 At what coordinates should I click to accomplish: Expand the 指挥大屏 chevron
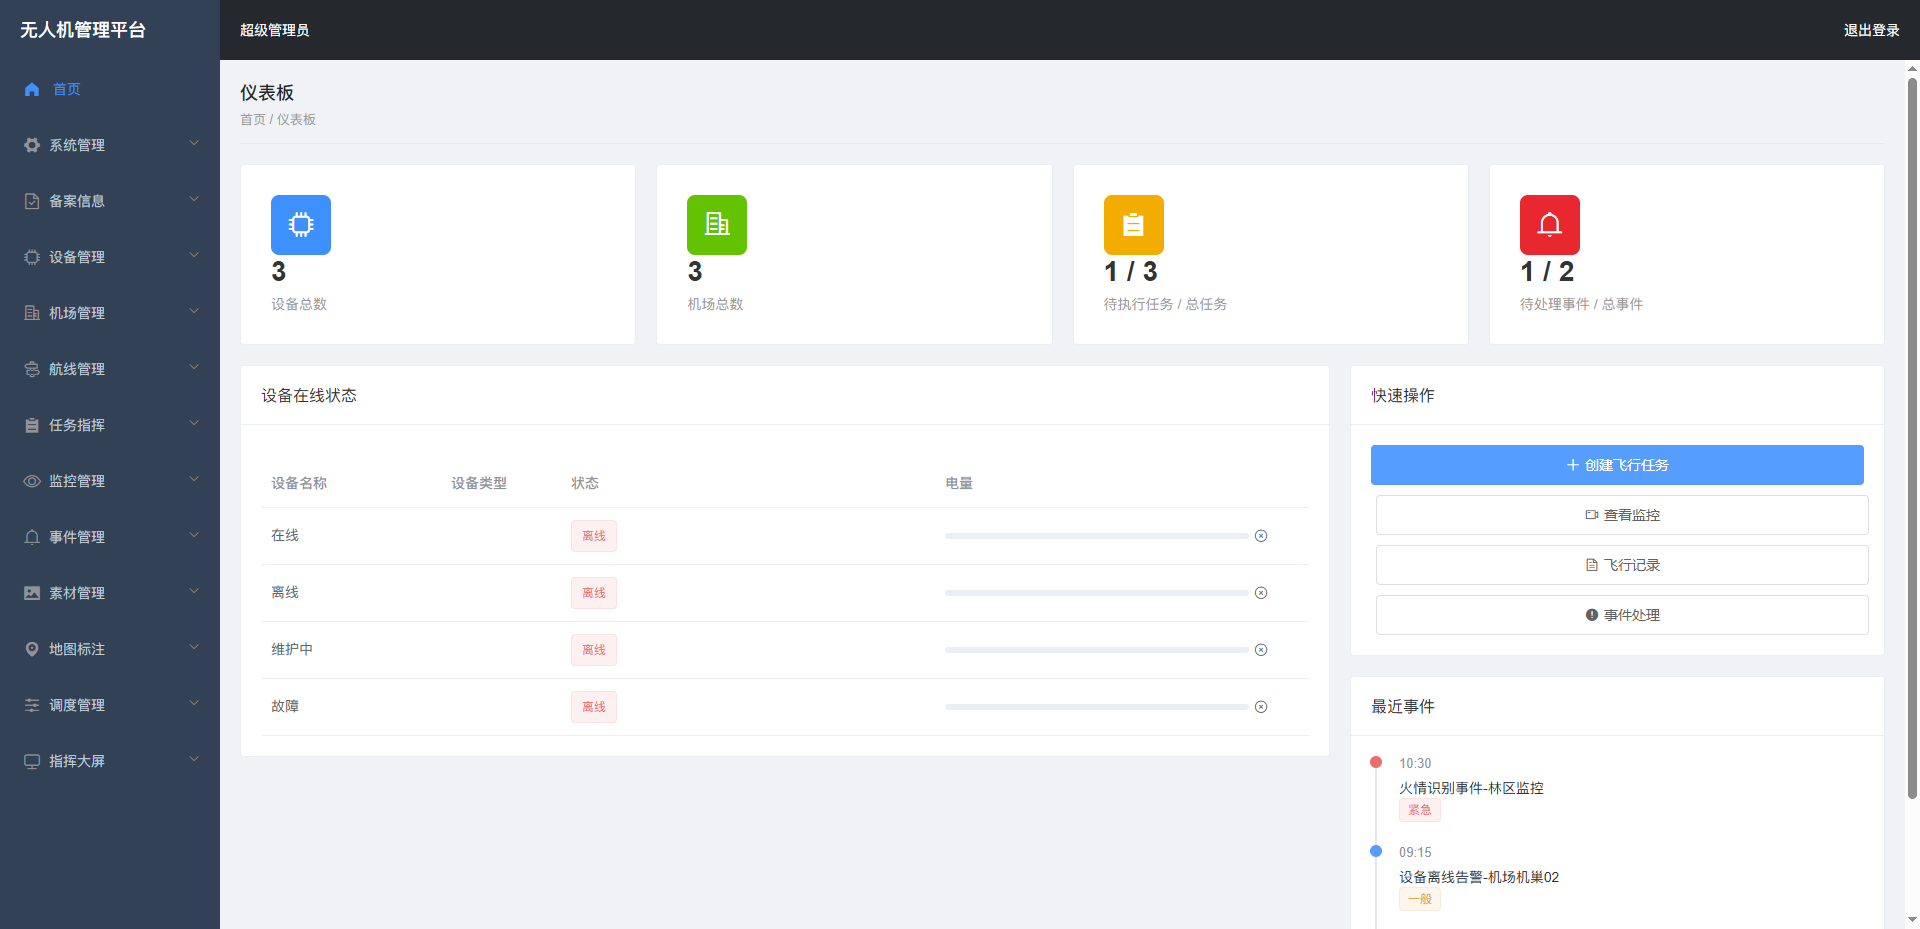[194, 760]
